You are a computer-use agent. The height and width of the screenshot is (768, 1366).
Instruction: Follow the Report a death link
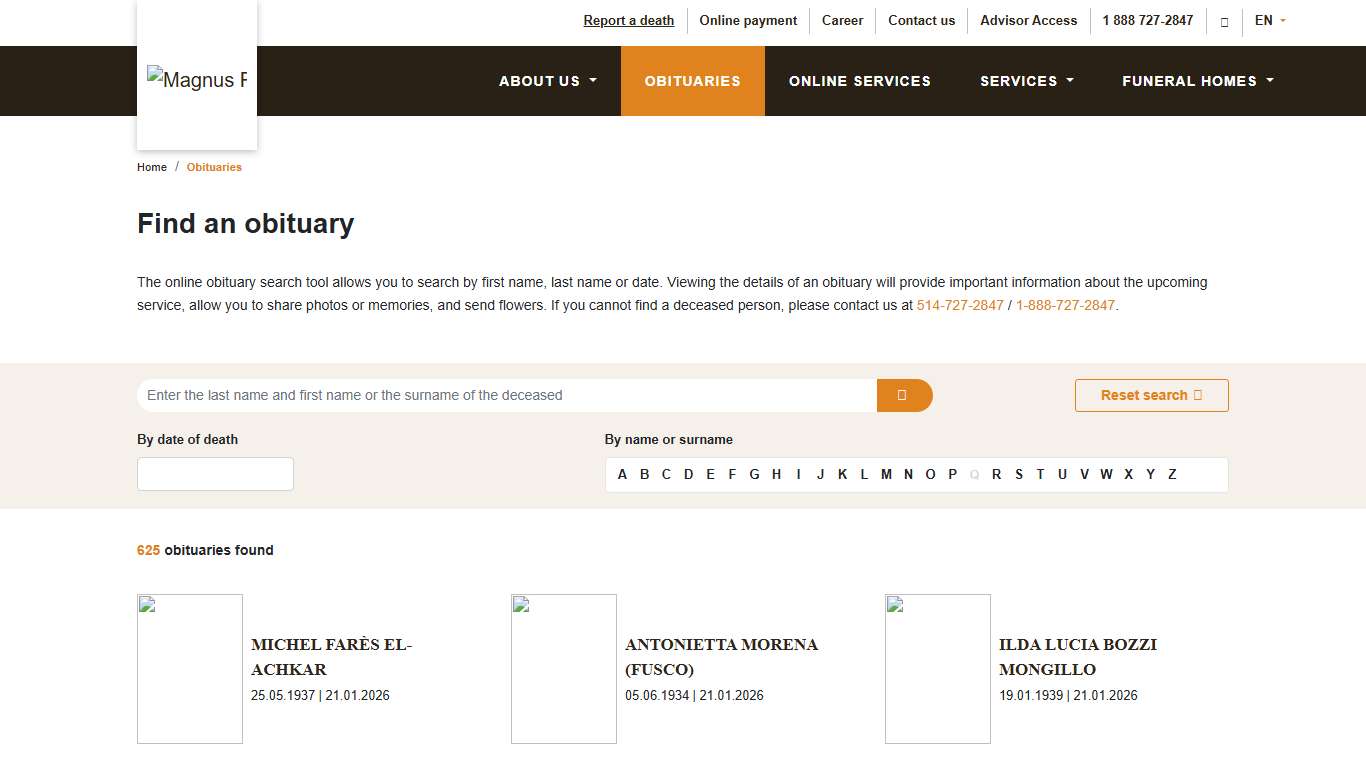628,21
